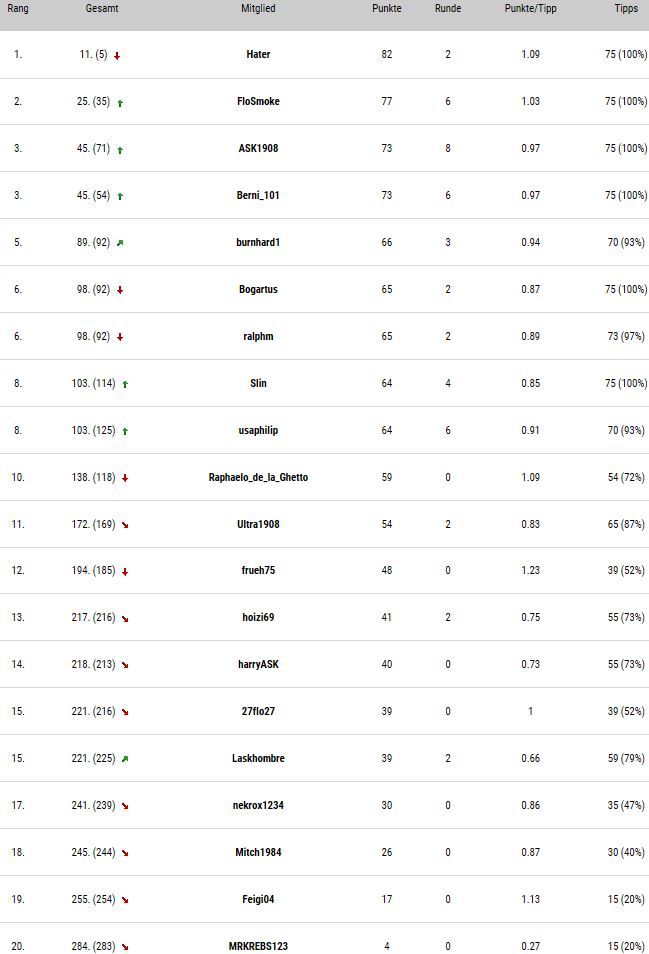
Task: Click the red down arrow in frueh75's row
Action: [x=125, y=572]
